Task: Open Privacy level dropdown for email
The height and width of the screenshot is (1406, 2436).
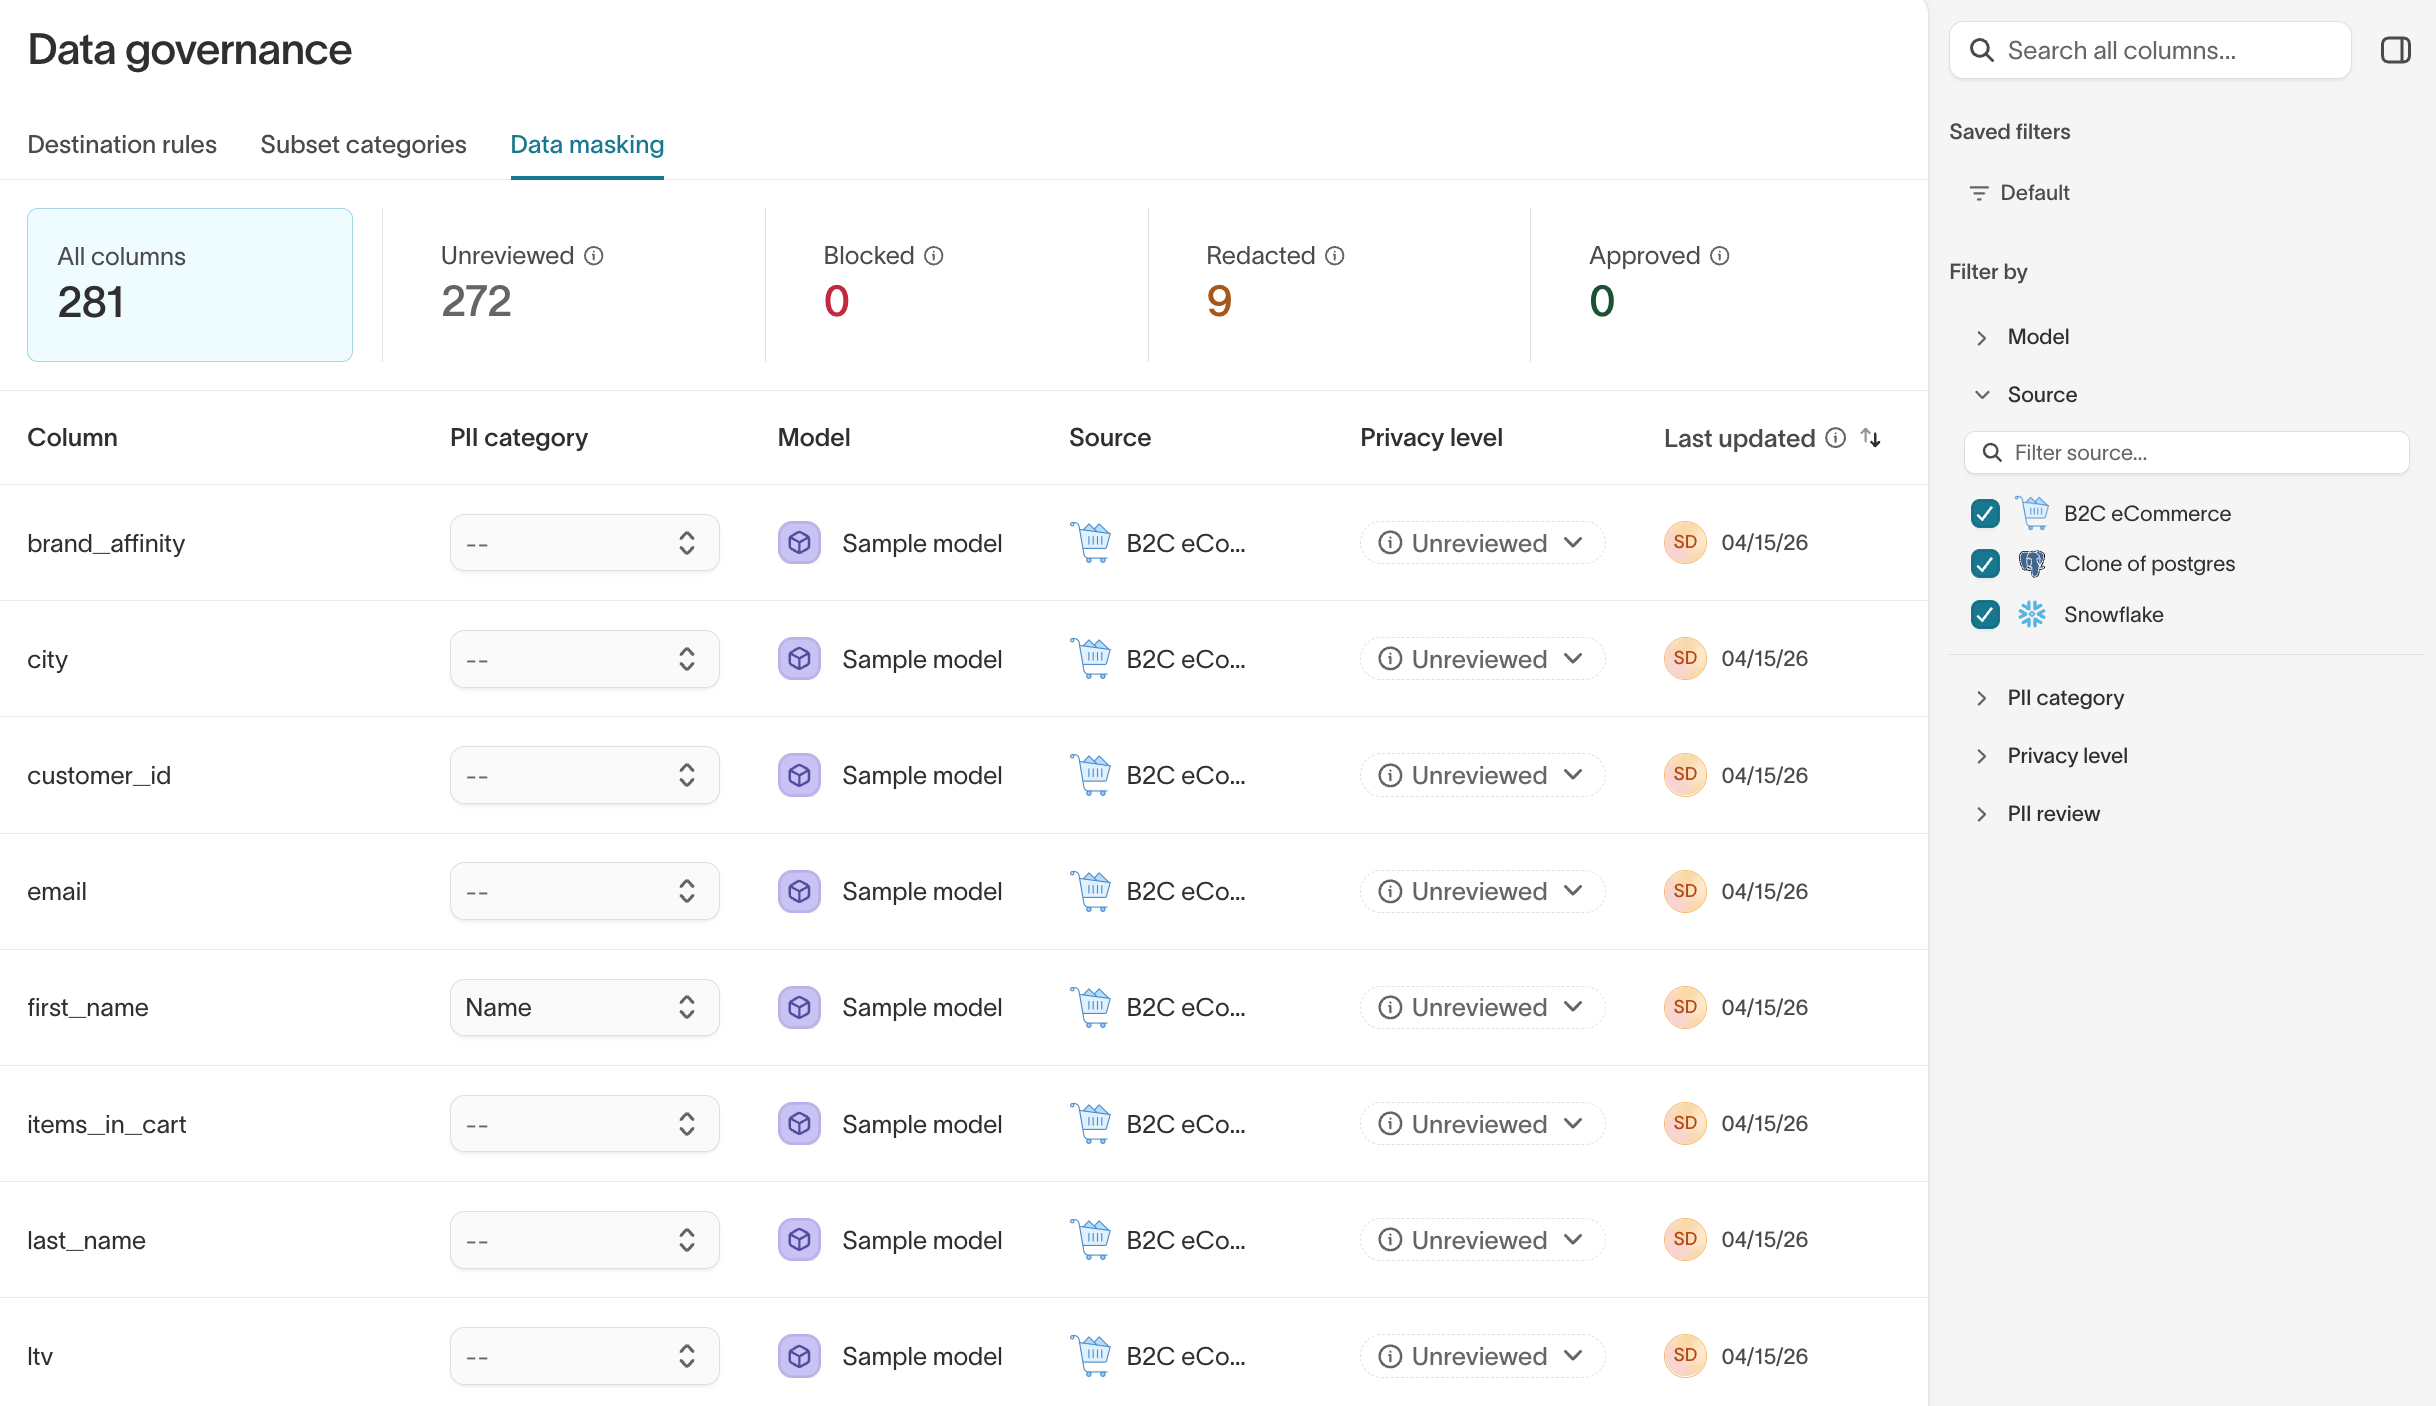Action: (x=1482, y=891)
